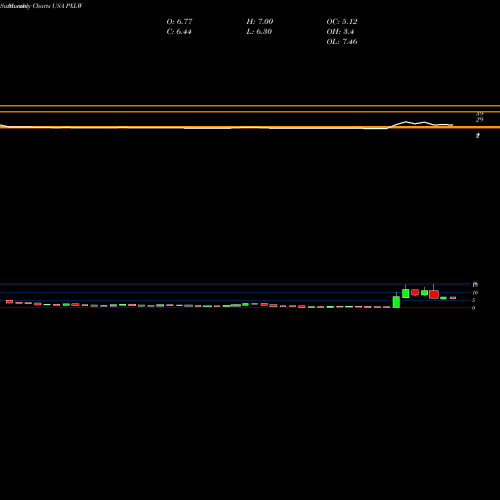Select axis label 10 on candlestick scale

pos(475,293)
